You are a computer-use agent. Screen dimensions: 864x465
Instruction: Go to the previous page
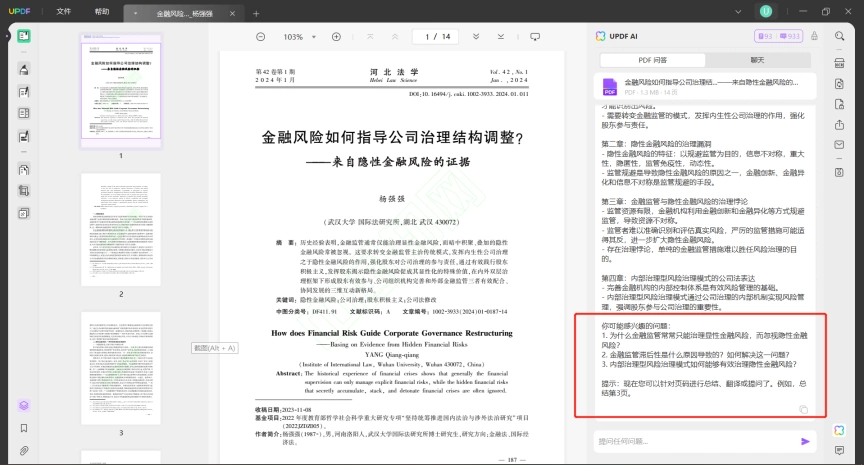[x=395, y=36]
